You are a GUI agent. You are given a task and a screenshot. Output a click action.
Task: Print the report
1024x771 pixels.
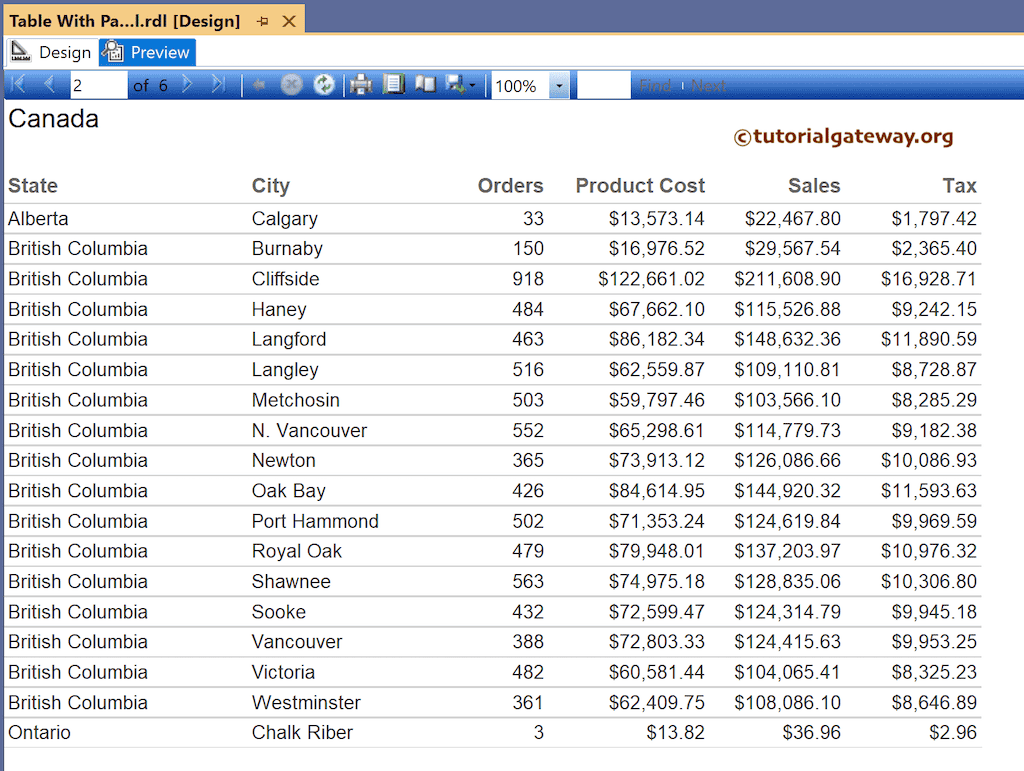(x=359, y=84)
